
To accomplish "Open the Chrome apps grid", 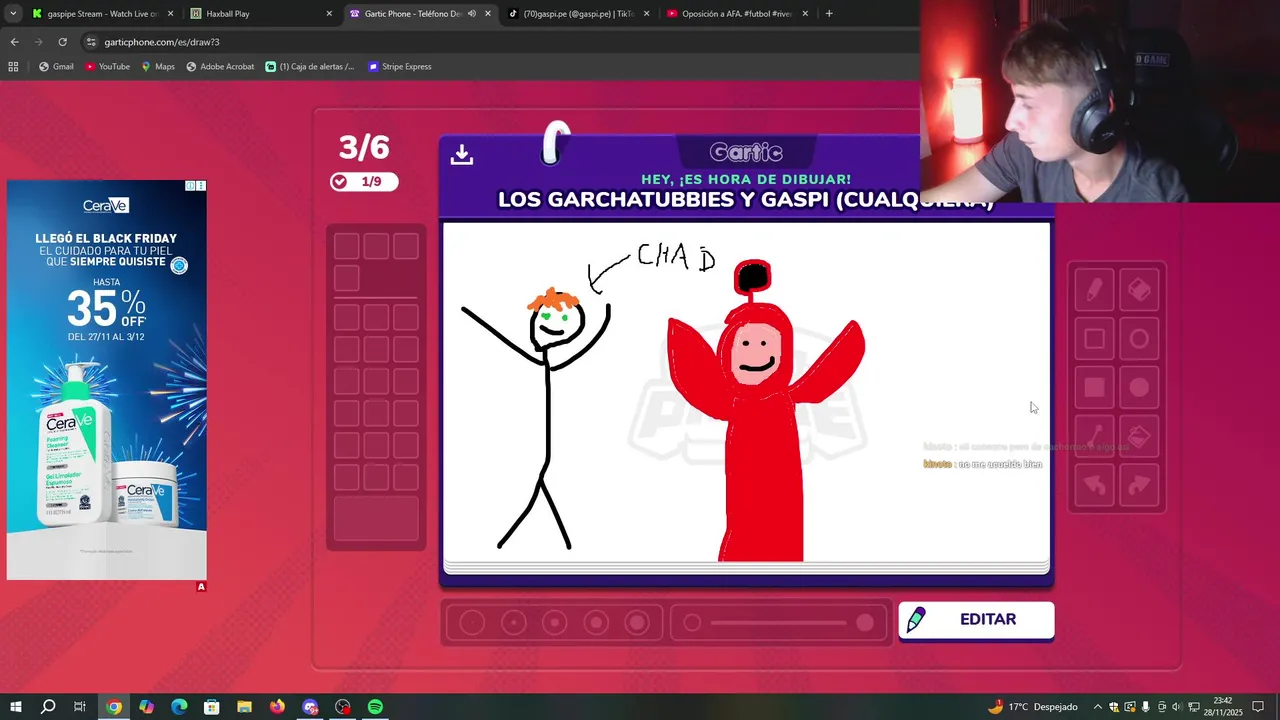I will coord(13,67).
